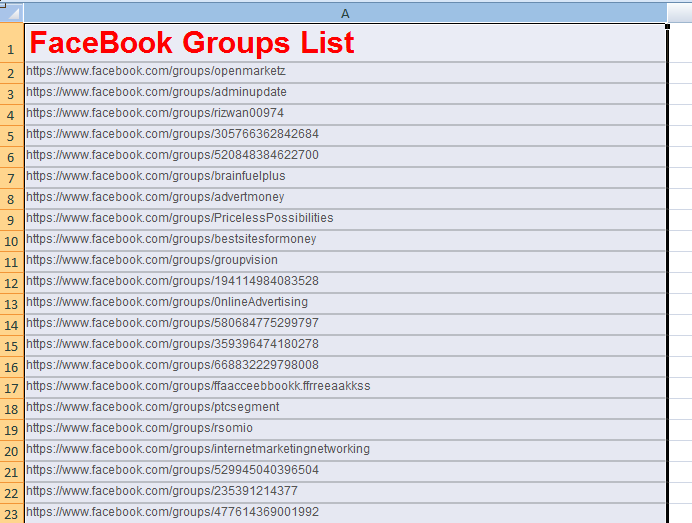Click the 529945040396504 group URL cell
Image resolution: width=692 pixels, height=523 pixels.
click(345, 471)
